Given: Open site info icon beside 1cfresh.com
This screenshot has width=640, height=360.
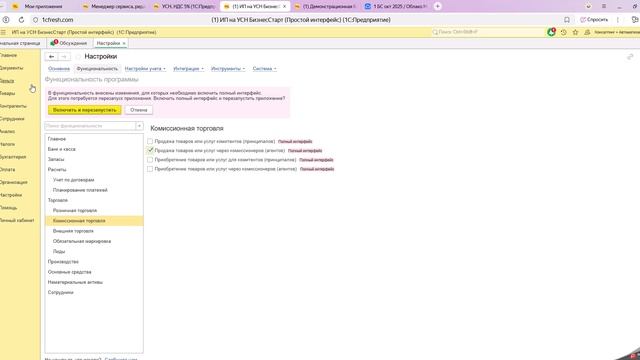Looking at the screenshot, I should pyautogui.click(x=36, y=20).
